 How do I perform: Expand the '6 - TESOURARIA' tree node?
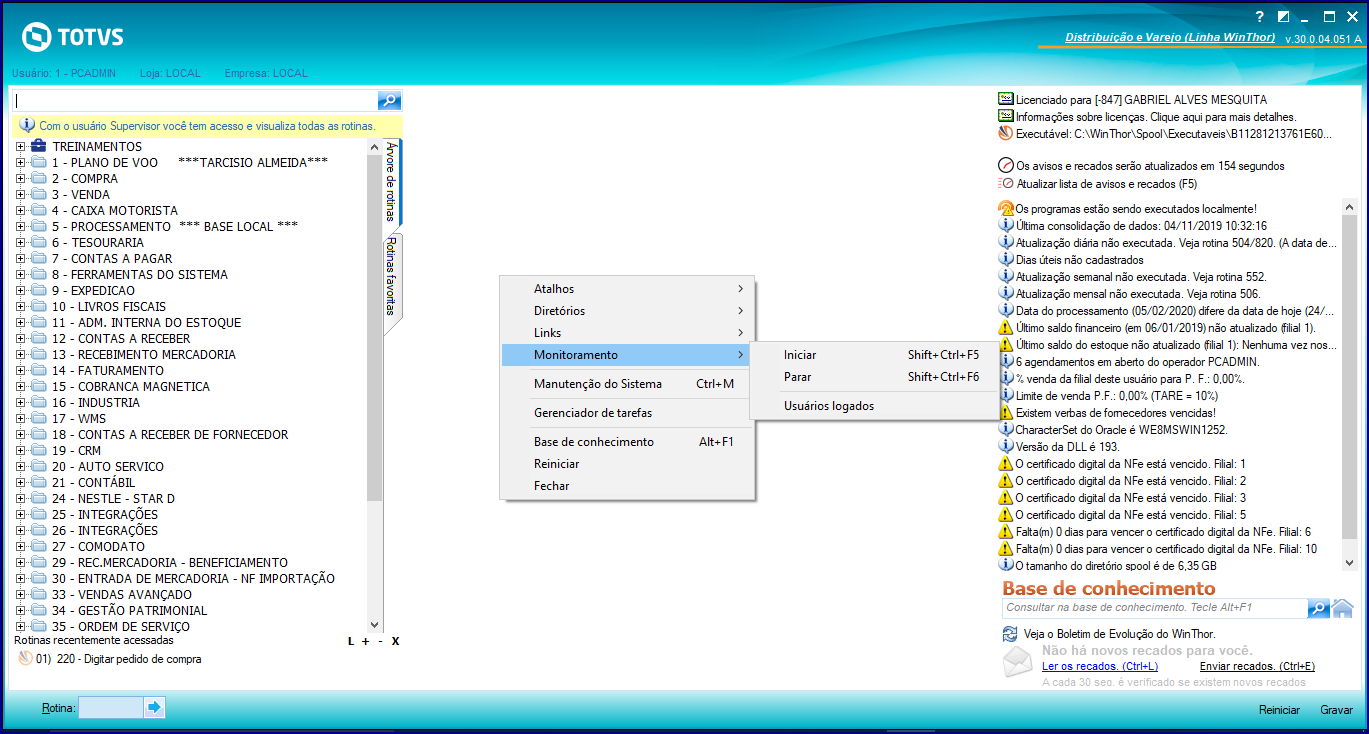[x=20, y=242]
